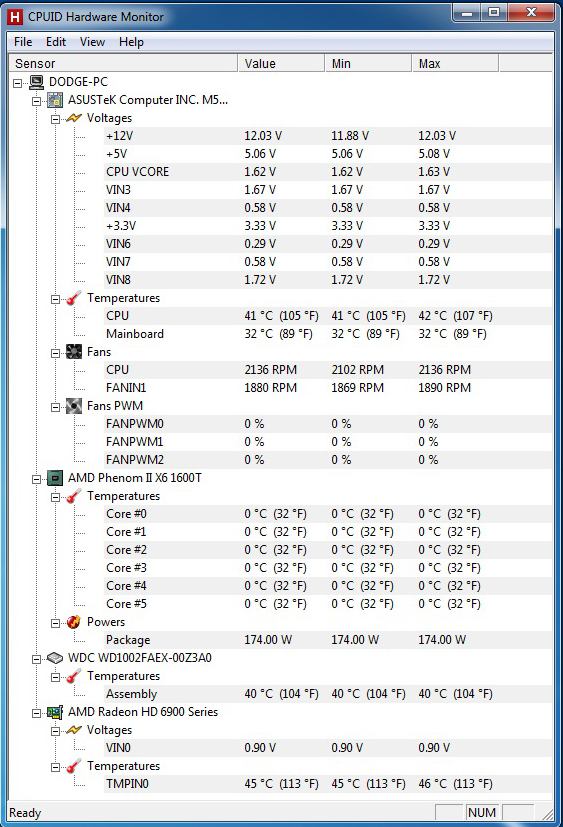Click the DODGE-PC computer icon
The width and height of the screenshot is (563, 827).
36,82
